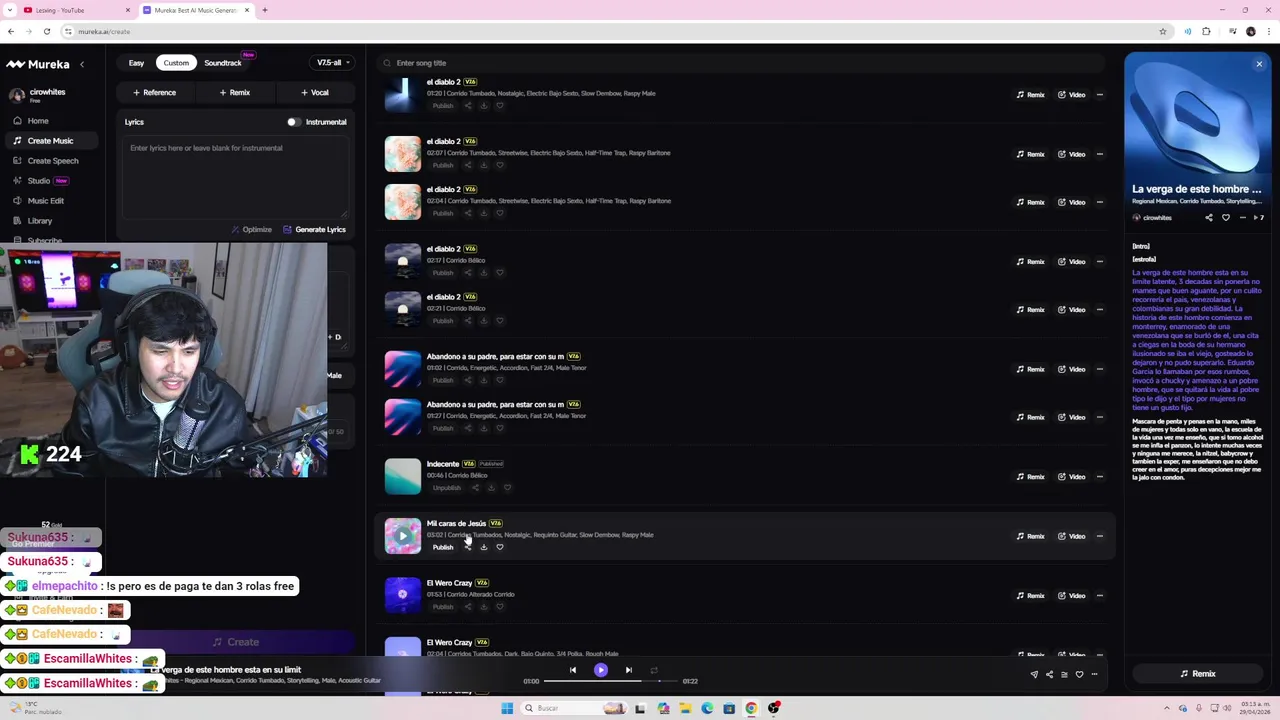
Task: Close the song detail side panel
Action: pyautogui.click(x=1259, y=64)
